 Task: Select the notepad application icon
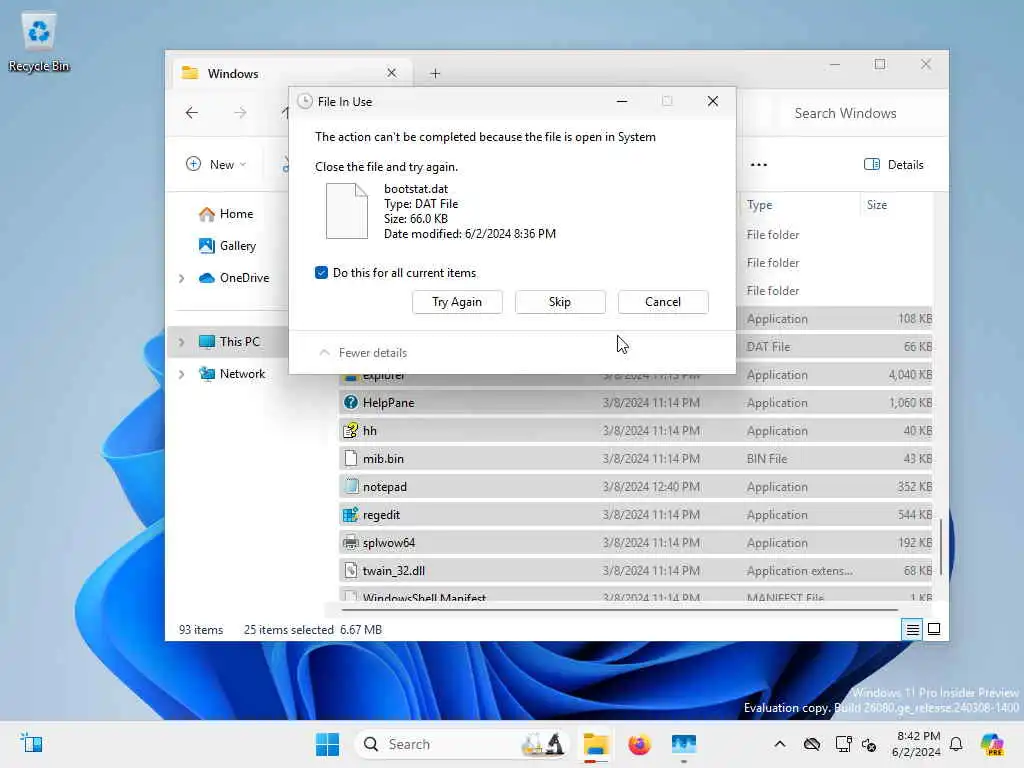(x=351, y=487)
